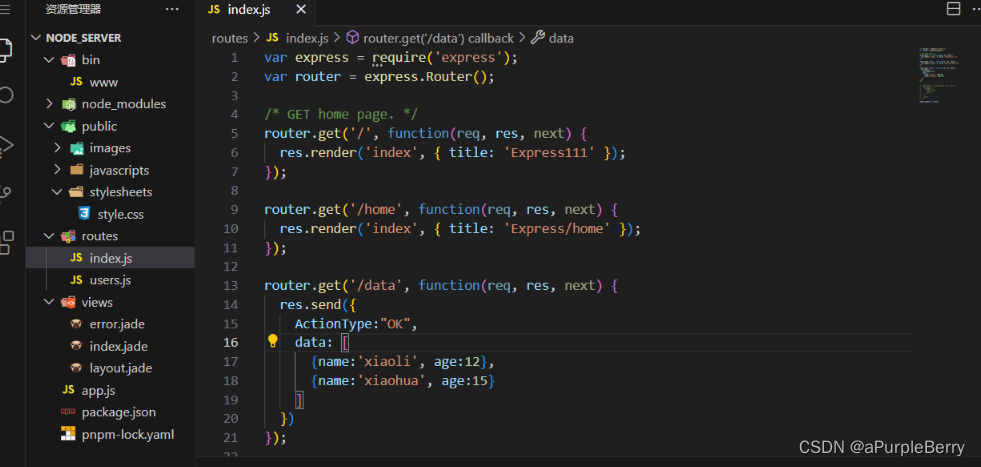981x467 pixels.
Task: Click the pug icon beside layout.jade
Action: tap(76, 368)
